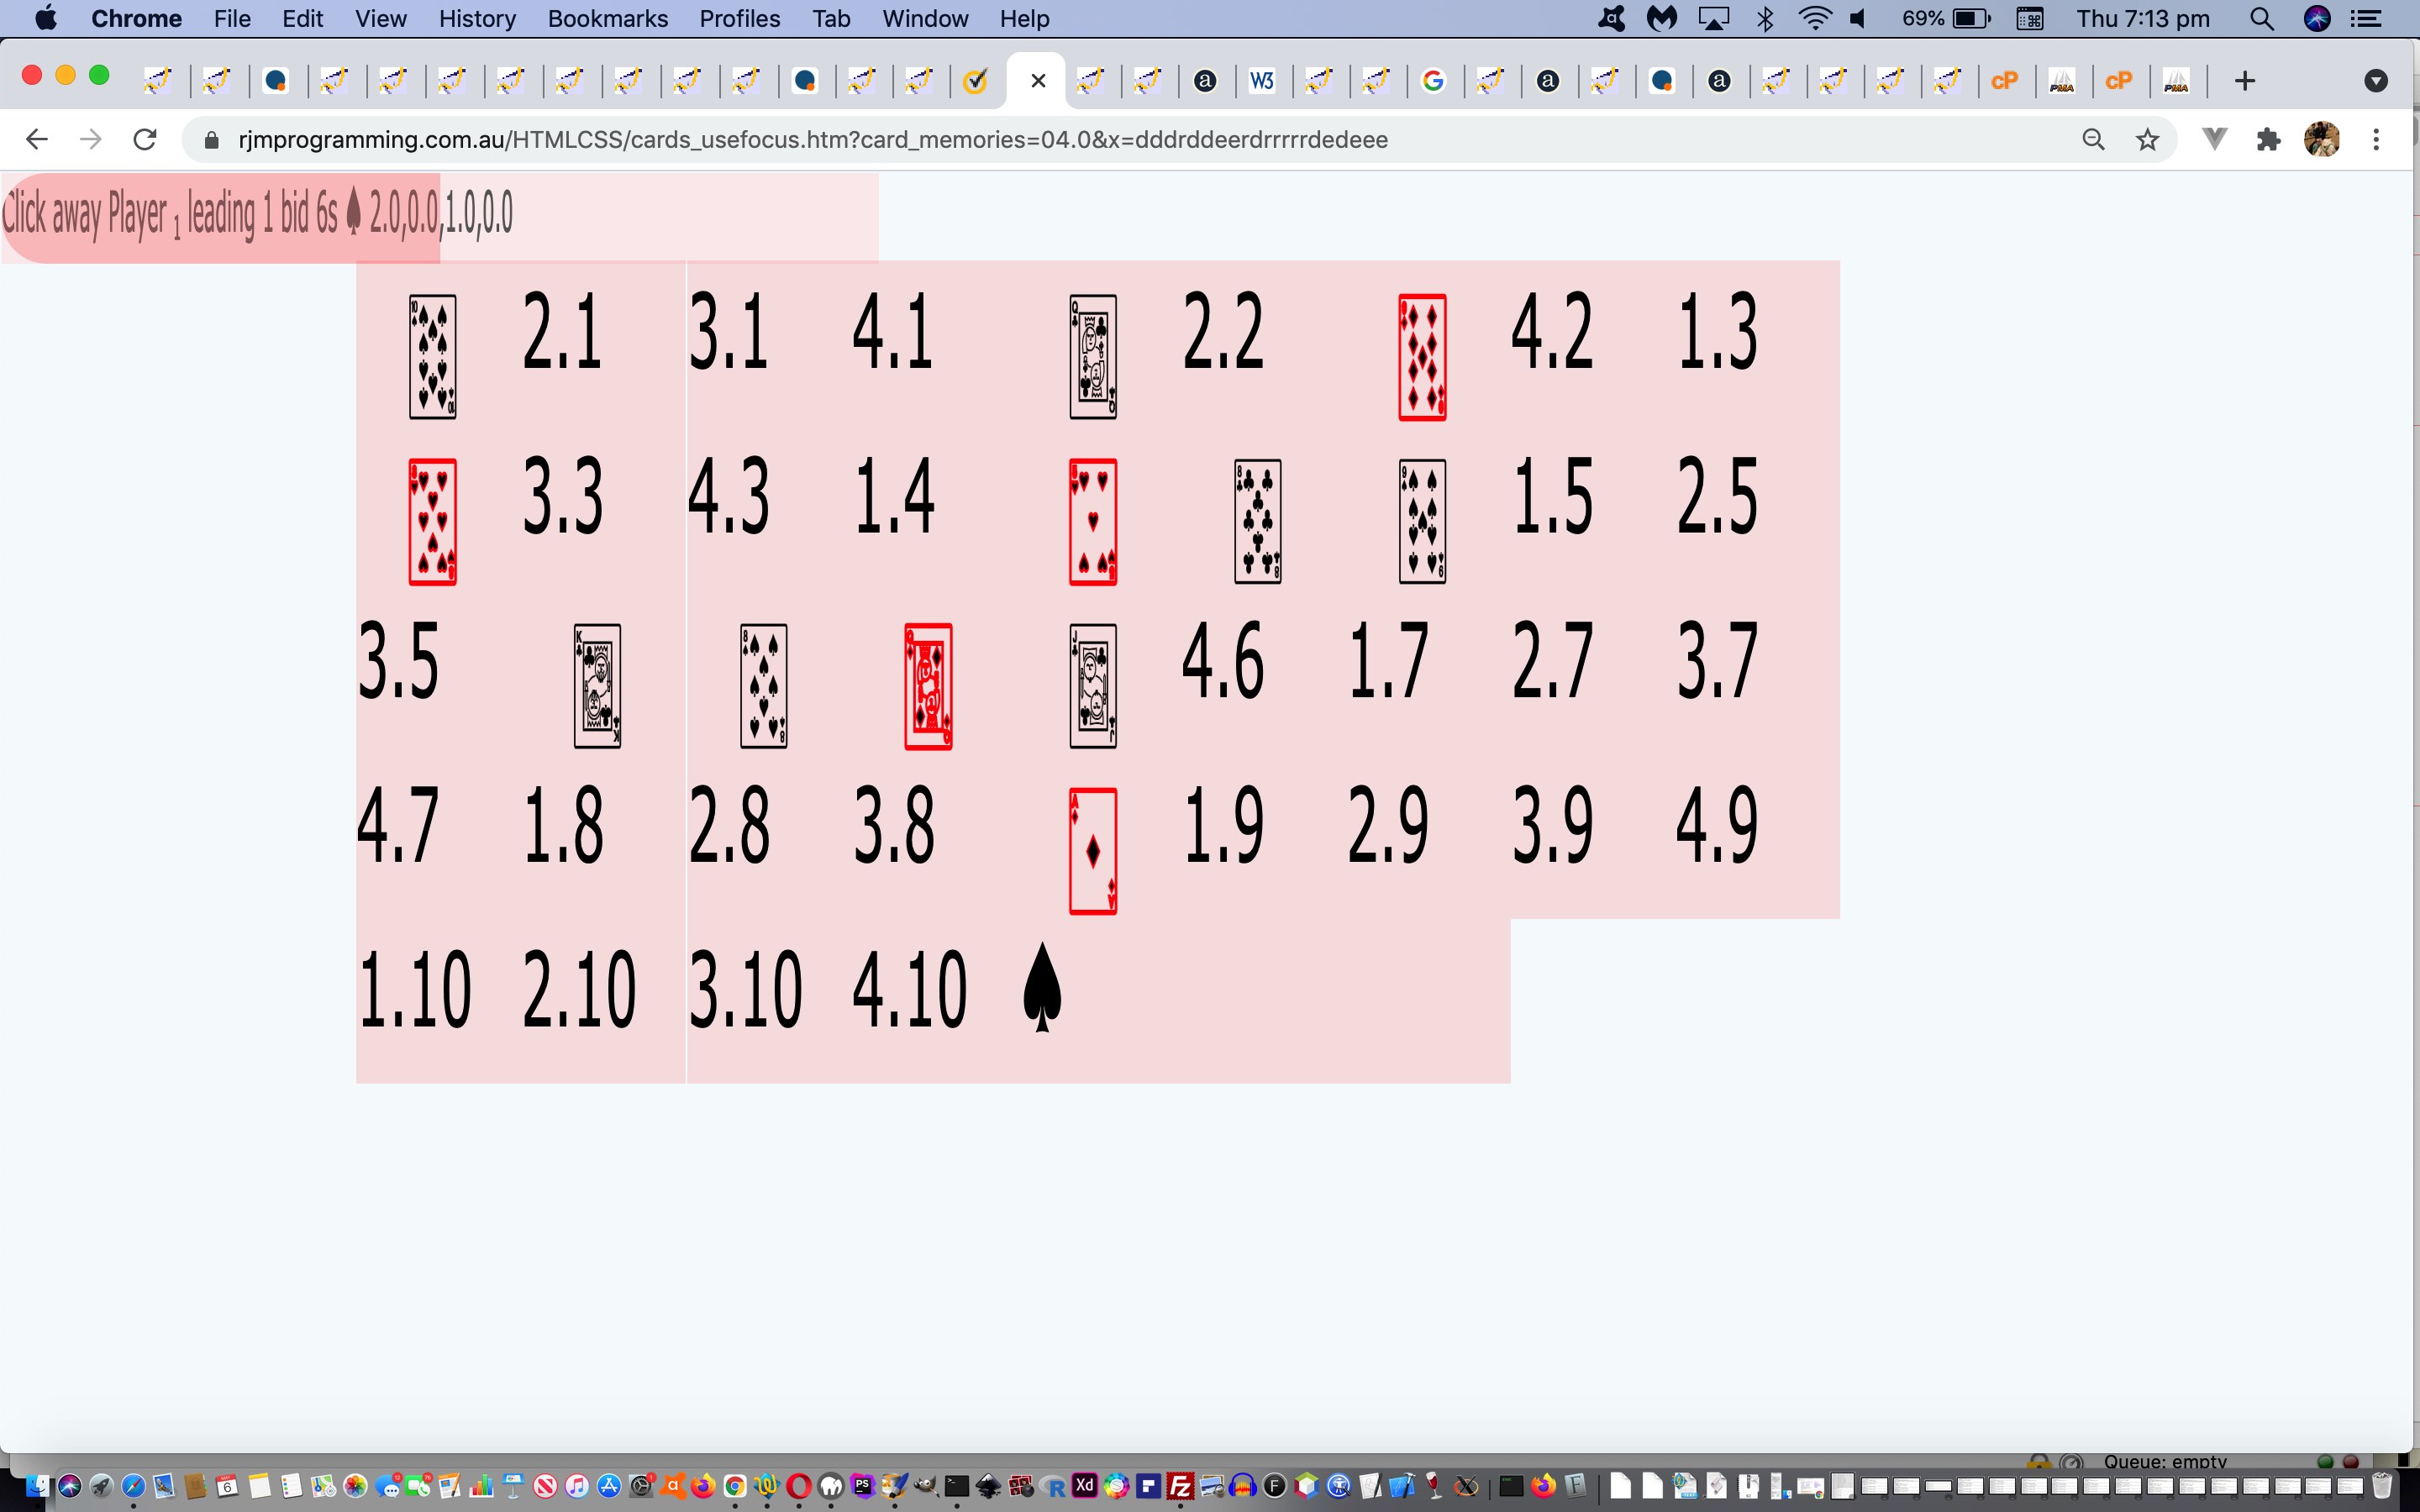
Task: Click the 1.10 card placeholder
Action: tap(415, 990)
